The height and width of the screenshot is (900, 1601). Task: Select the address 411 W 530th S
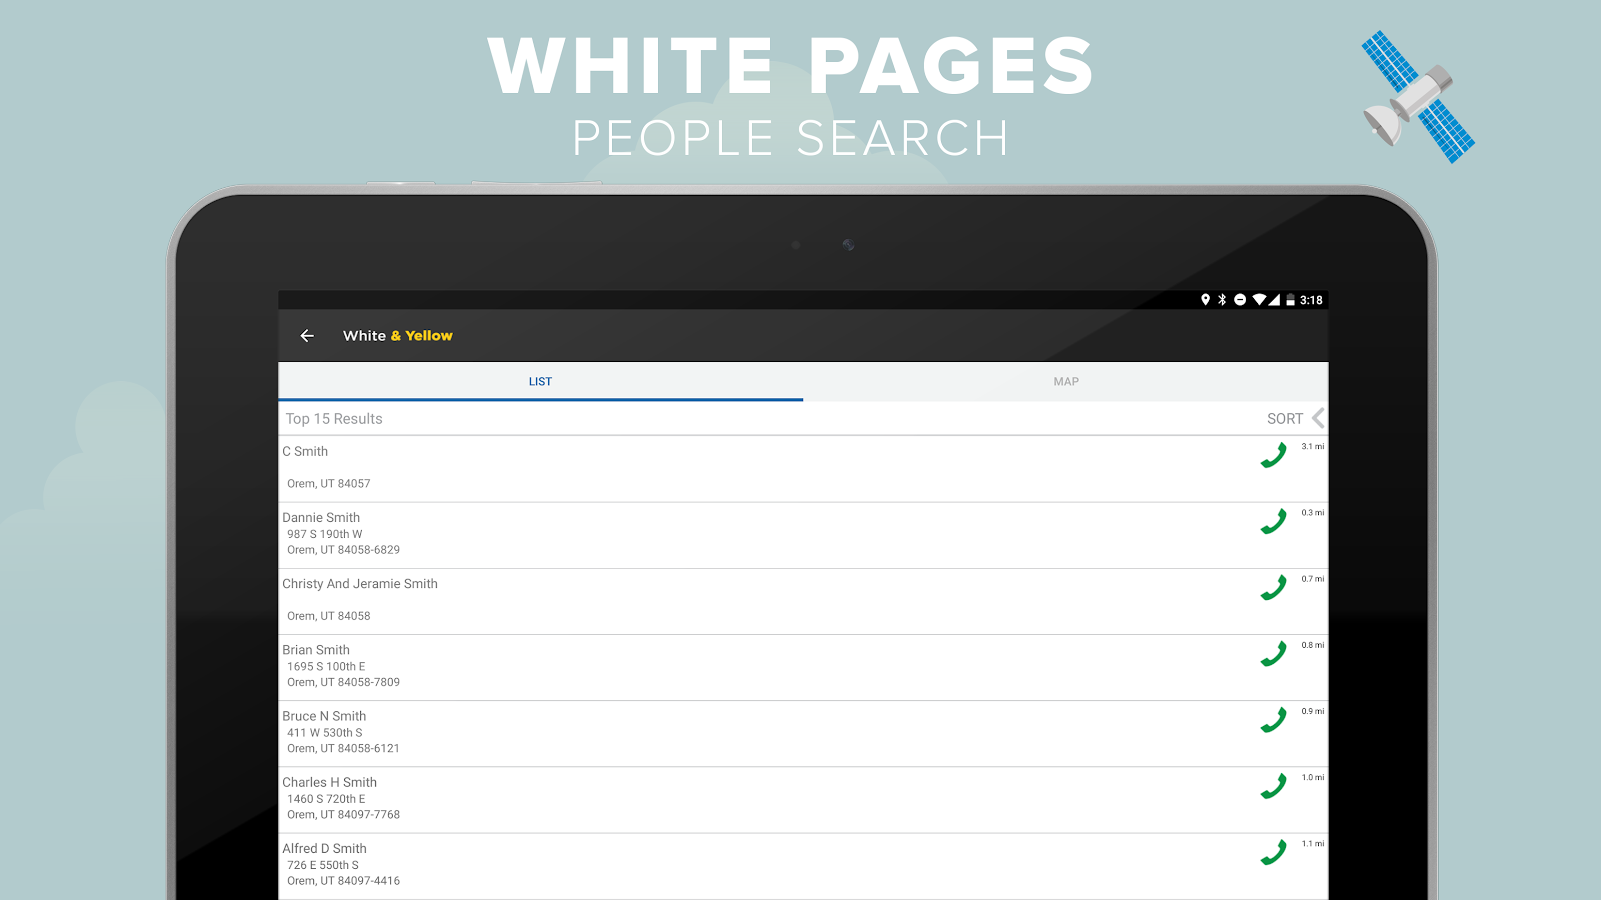(x=325, y=732)
